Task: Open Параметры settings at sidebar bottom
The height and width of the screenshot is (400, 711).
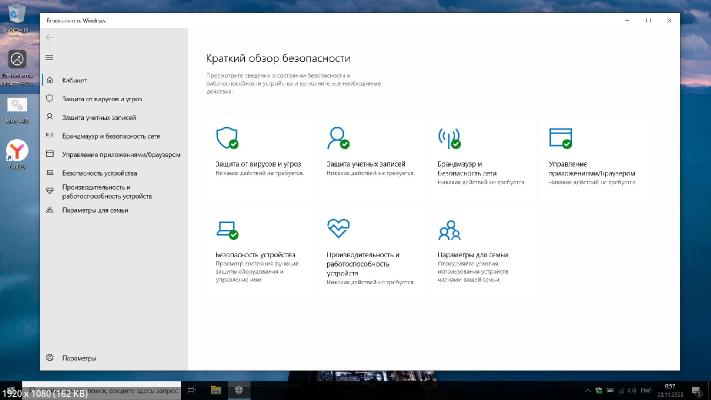Action: (78, 358)
